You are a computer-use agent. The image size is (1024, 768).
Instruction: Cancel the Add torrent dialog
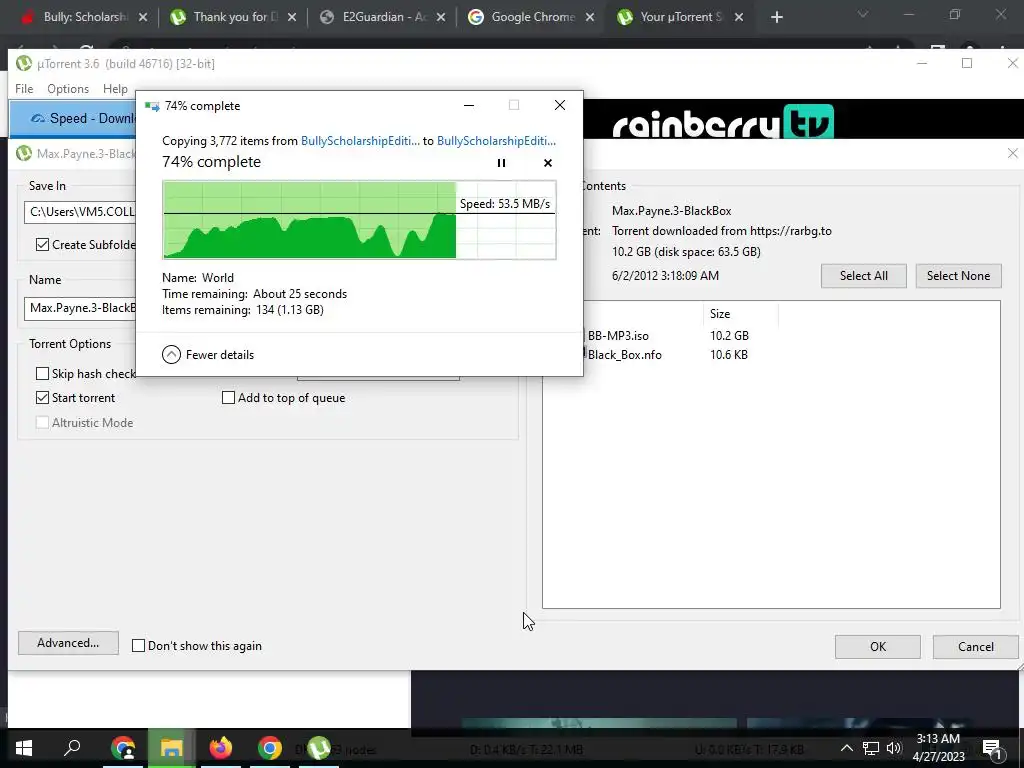click(x=976, y=647)
